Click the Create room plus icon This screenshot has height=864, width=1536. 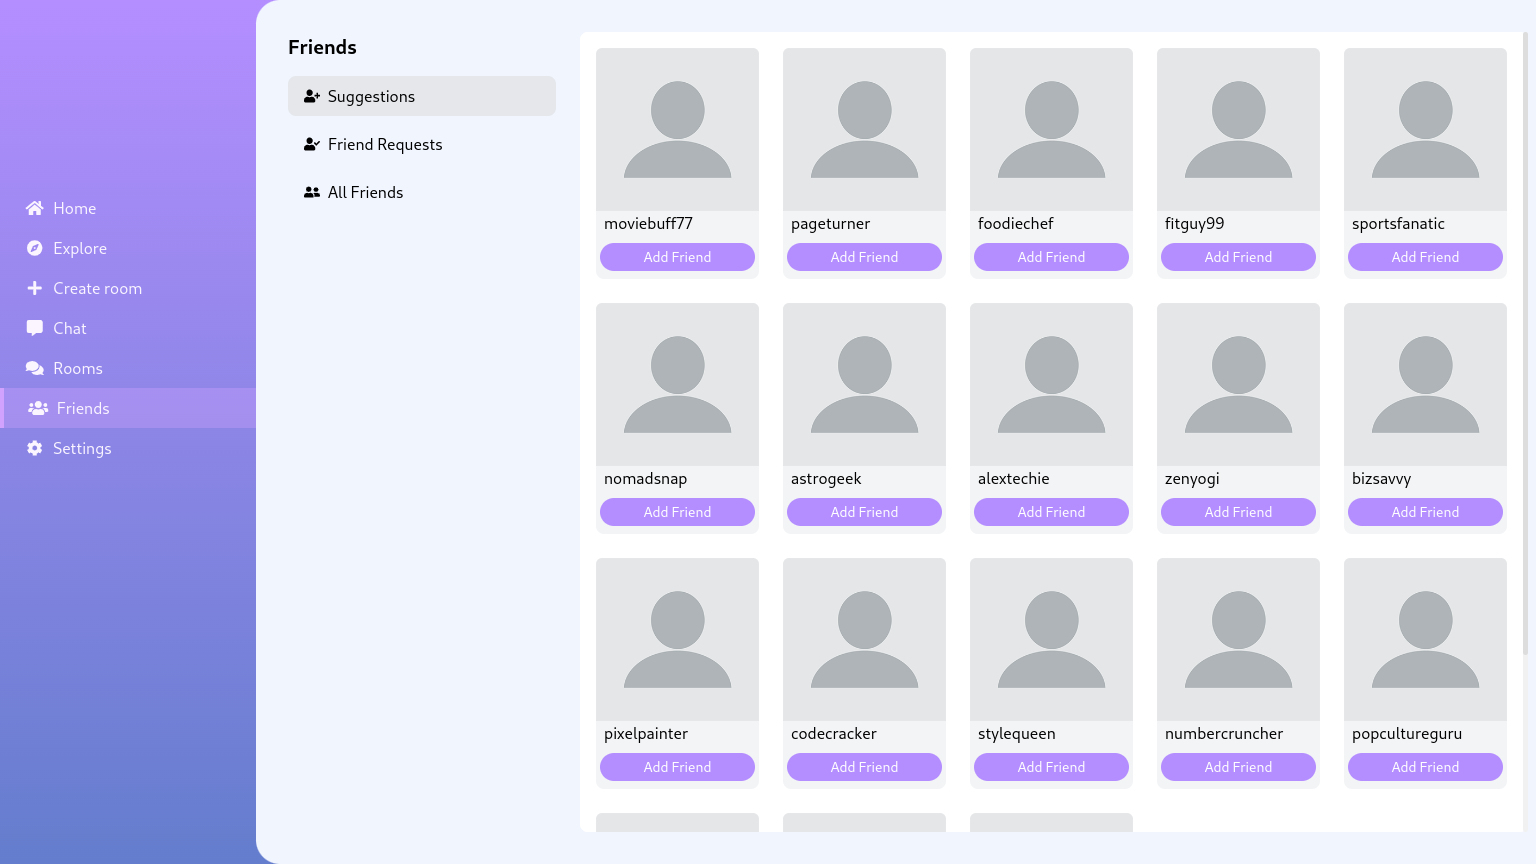point(35,288)
